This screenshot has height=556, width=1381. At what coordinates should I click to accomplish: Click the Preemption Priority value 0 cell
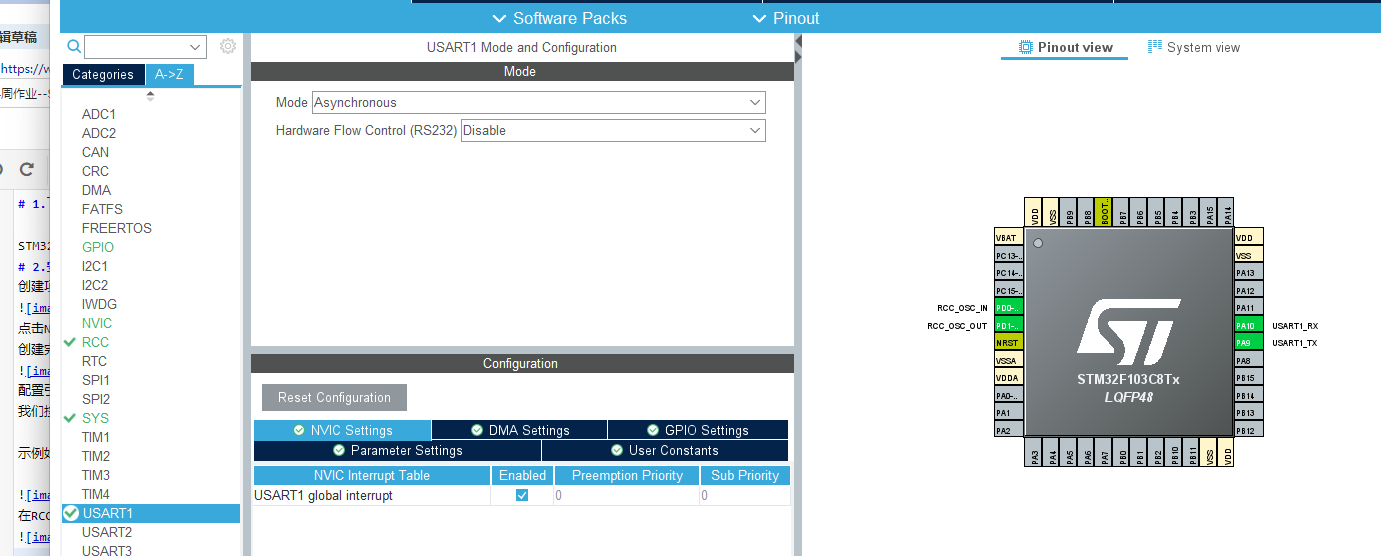626,496
